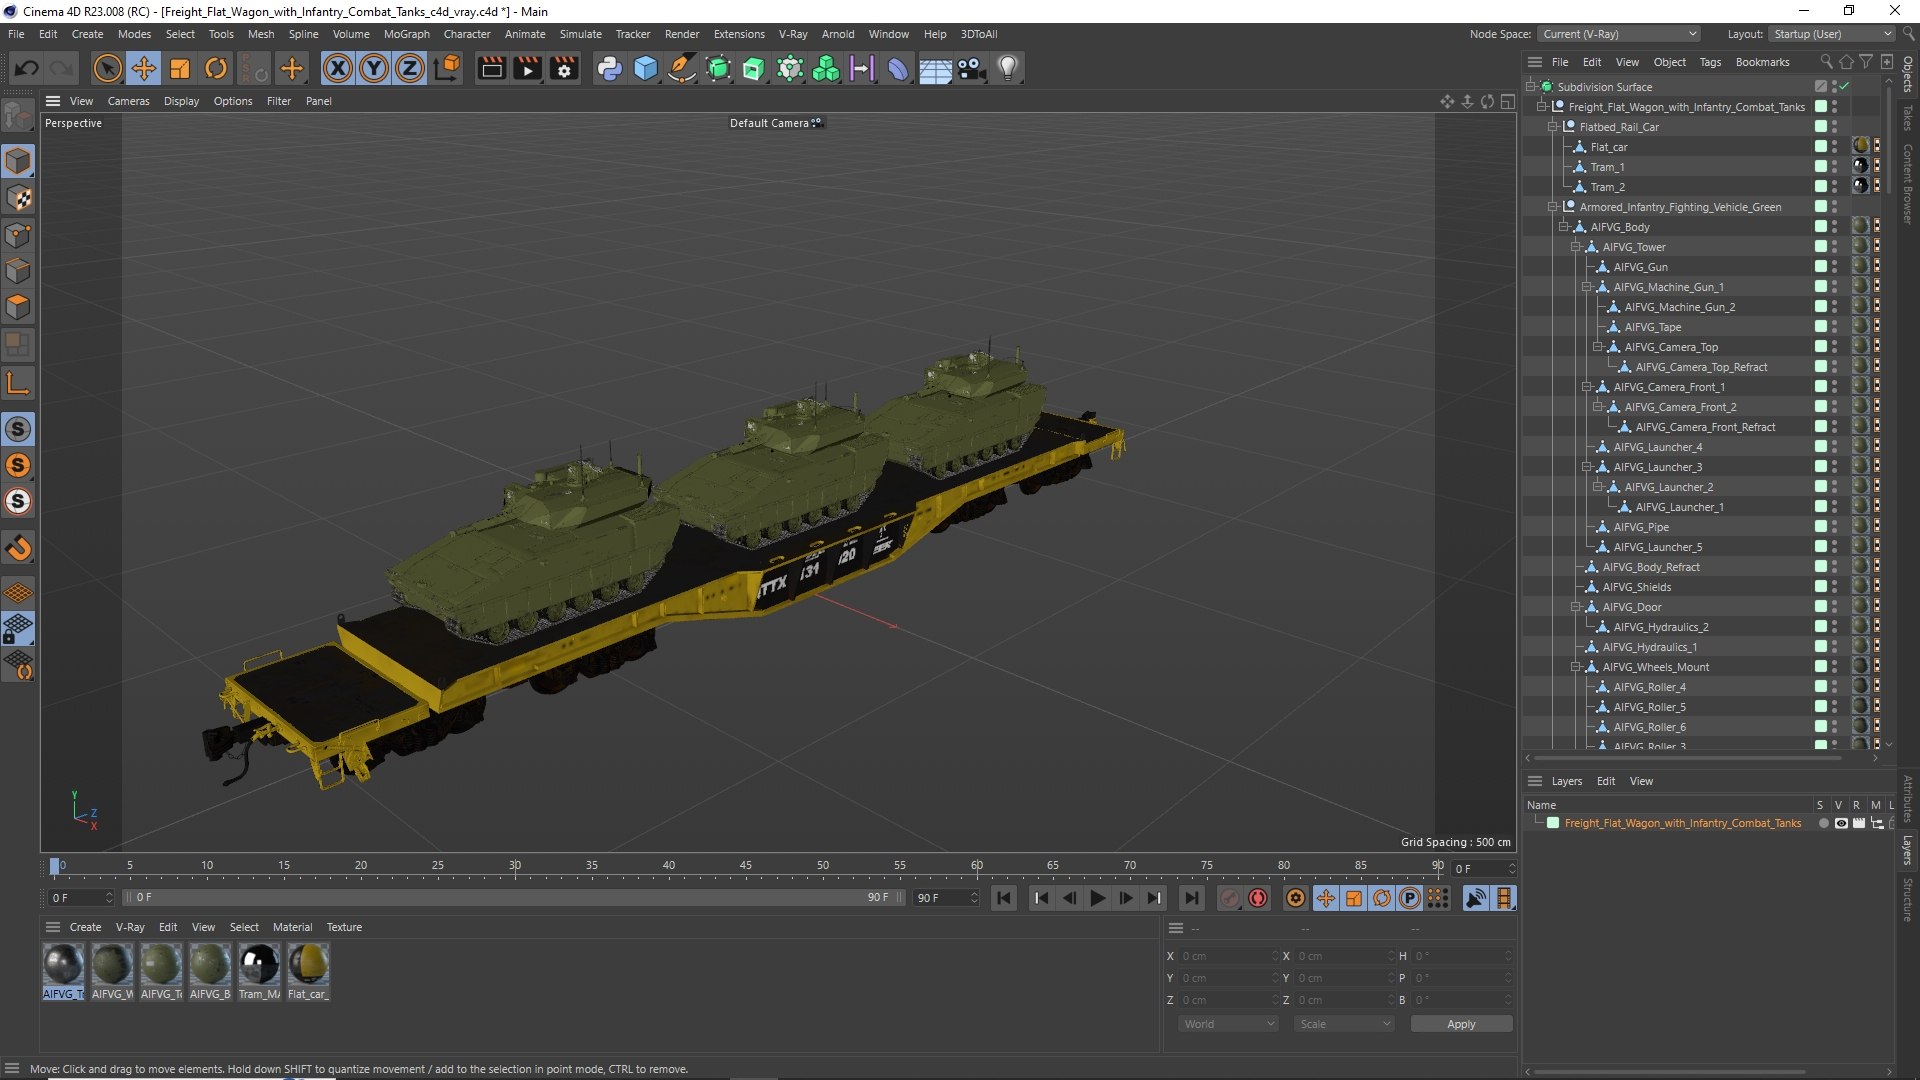Open the MoGraph menu
The image size is (1920, 1080).
406,34
